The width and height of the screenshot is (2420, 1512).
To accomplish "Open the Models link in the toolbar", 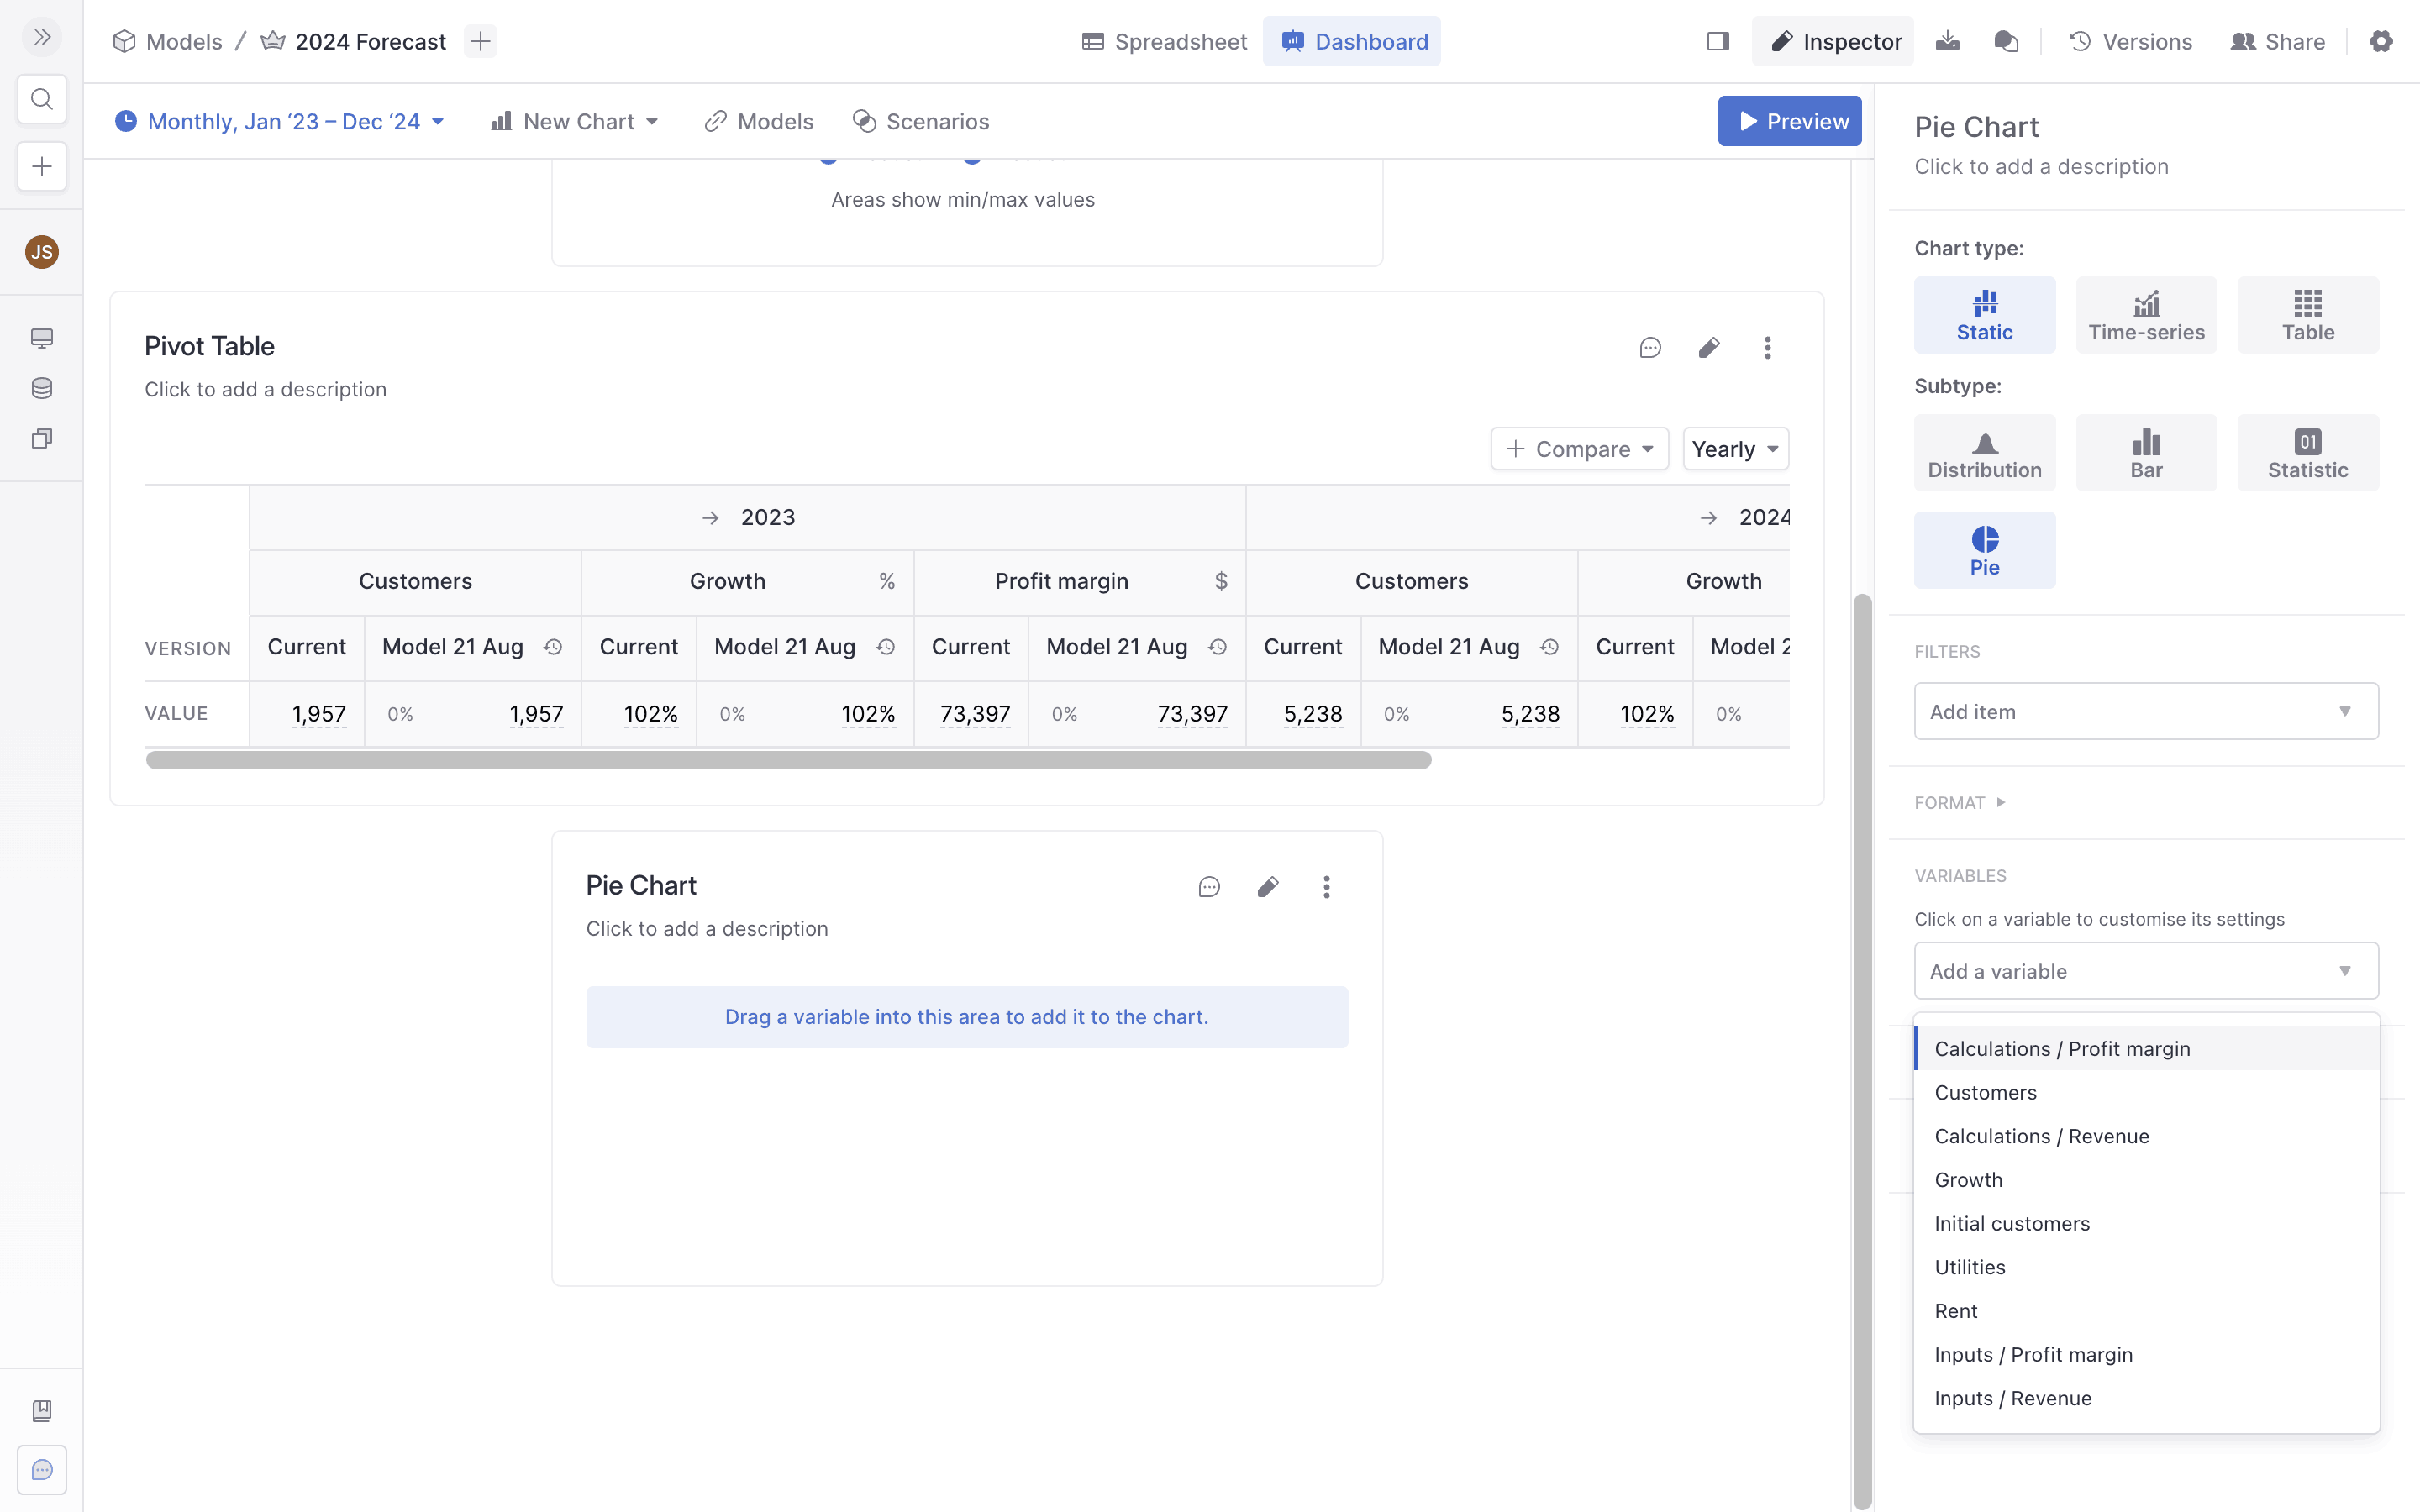I will (759, 121).
